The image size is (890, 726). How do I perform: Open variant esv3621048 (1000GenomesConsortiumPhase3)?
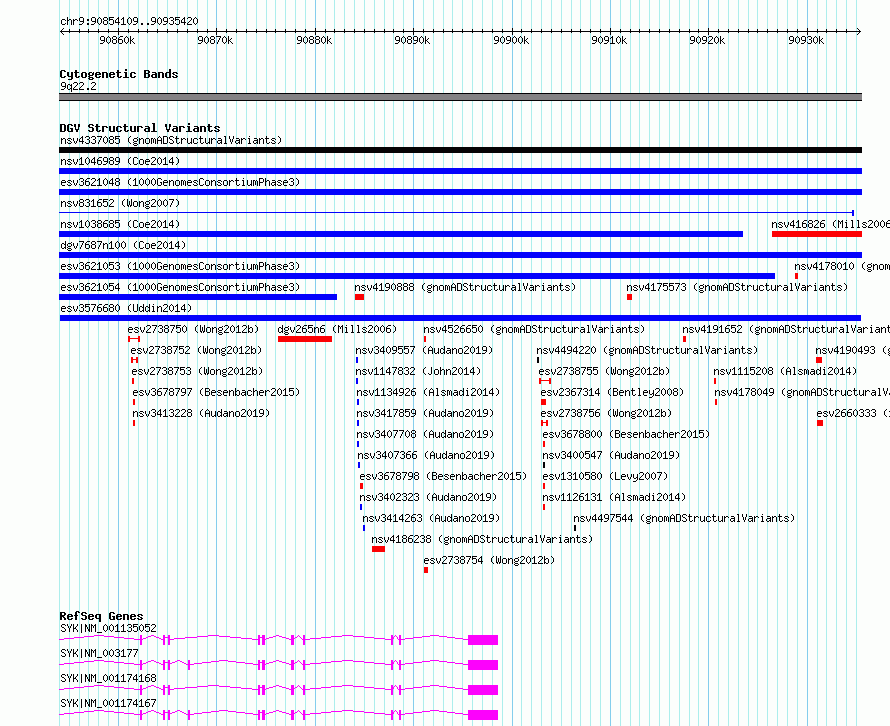(180, 182)
